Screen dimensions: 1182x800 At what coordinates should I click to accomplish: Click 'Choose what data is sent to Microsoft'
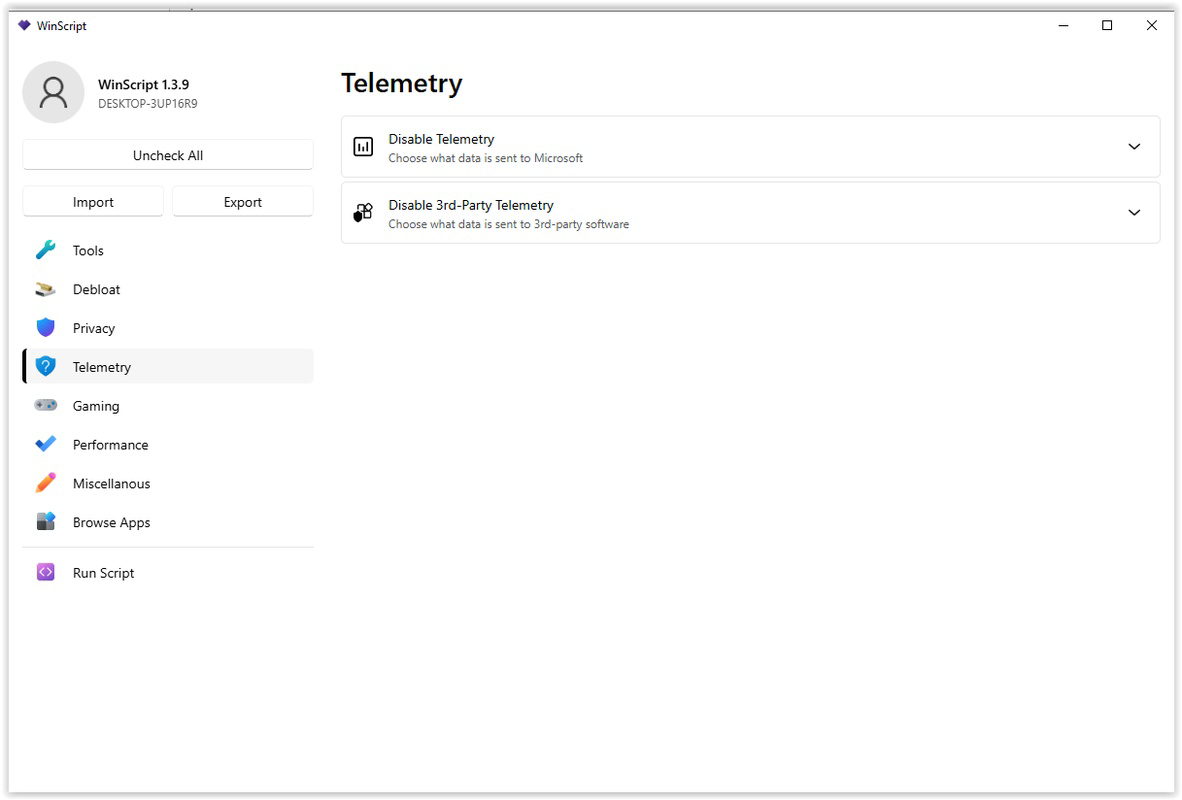[x=485, y=158]
